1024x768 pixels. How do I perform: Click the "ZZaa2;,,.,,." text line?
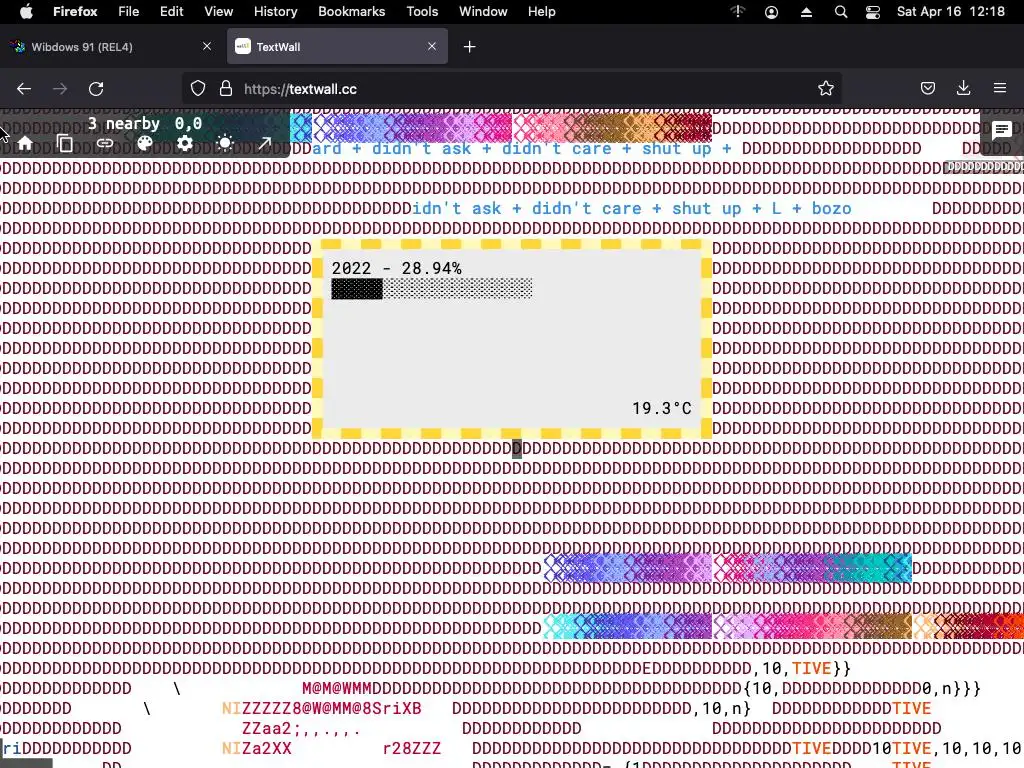click(300, 728)
